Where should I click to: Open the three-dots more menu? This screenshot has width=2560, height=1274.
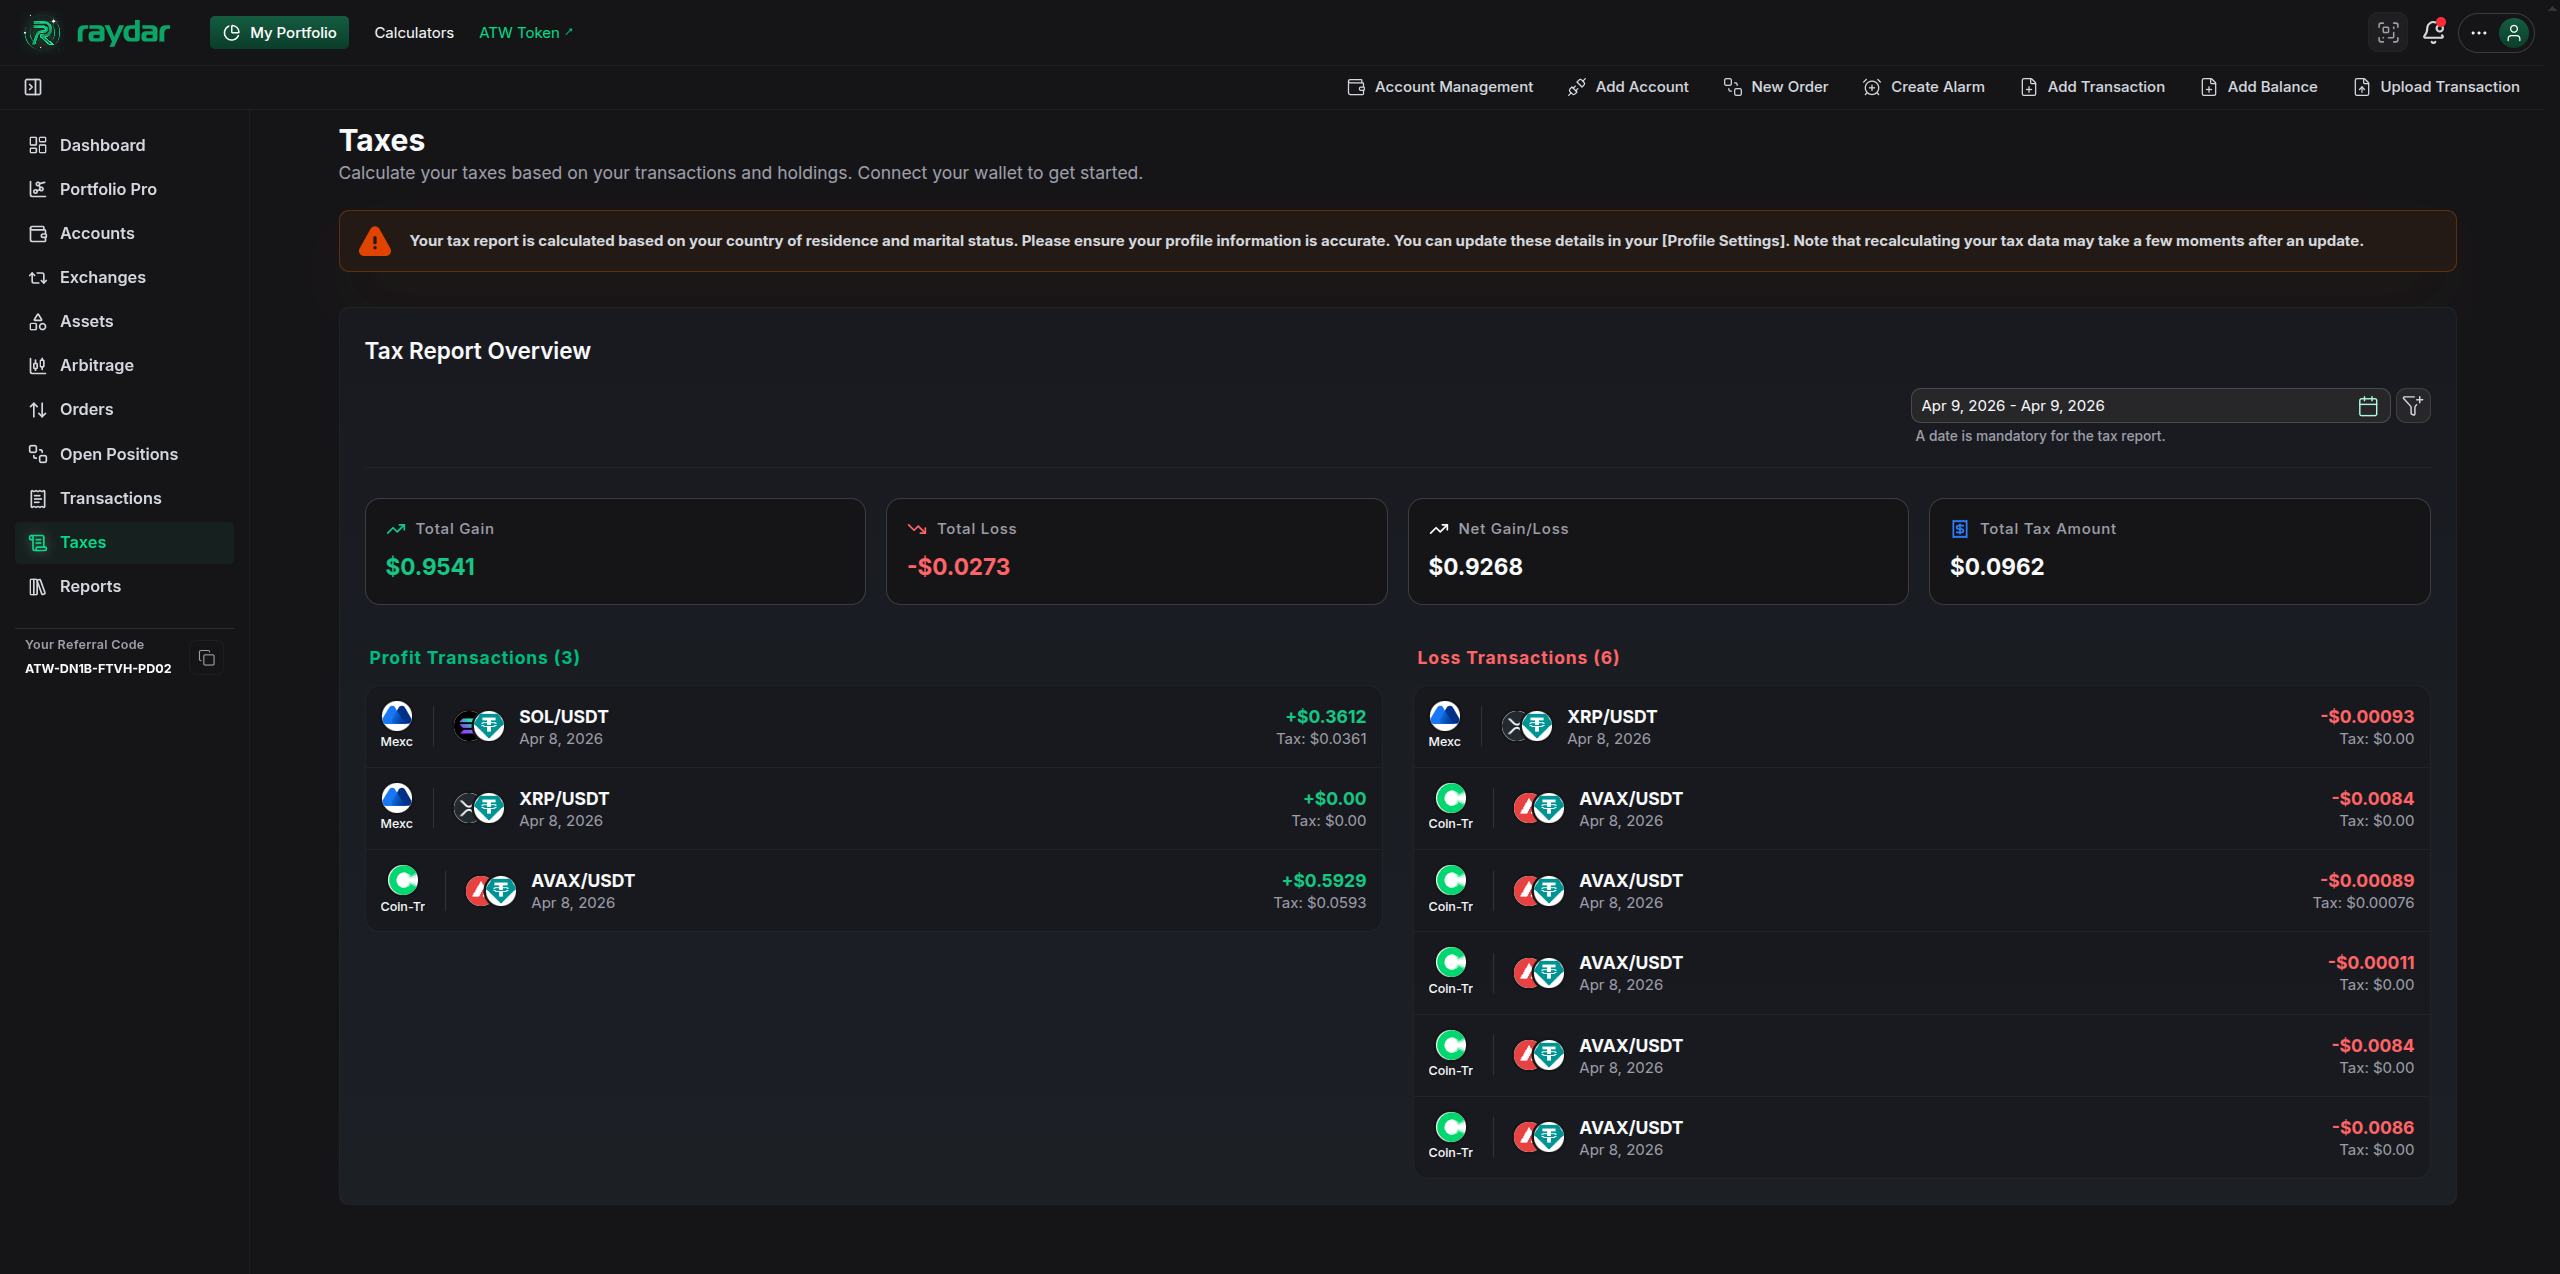click(x=2478, y=33)
